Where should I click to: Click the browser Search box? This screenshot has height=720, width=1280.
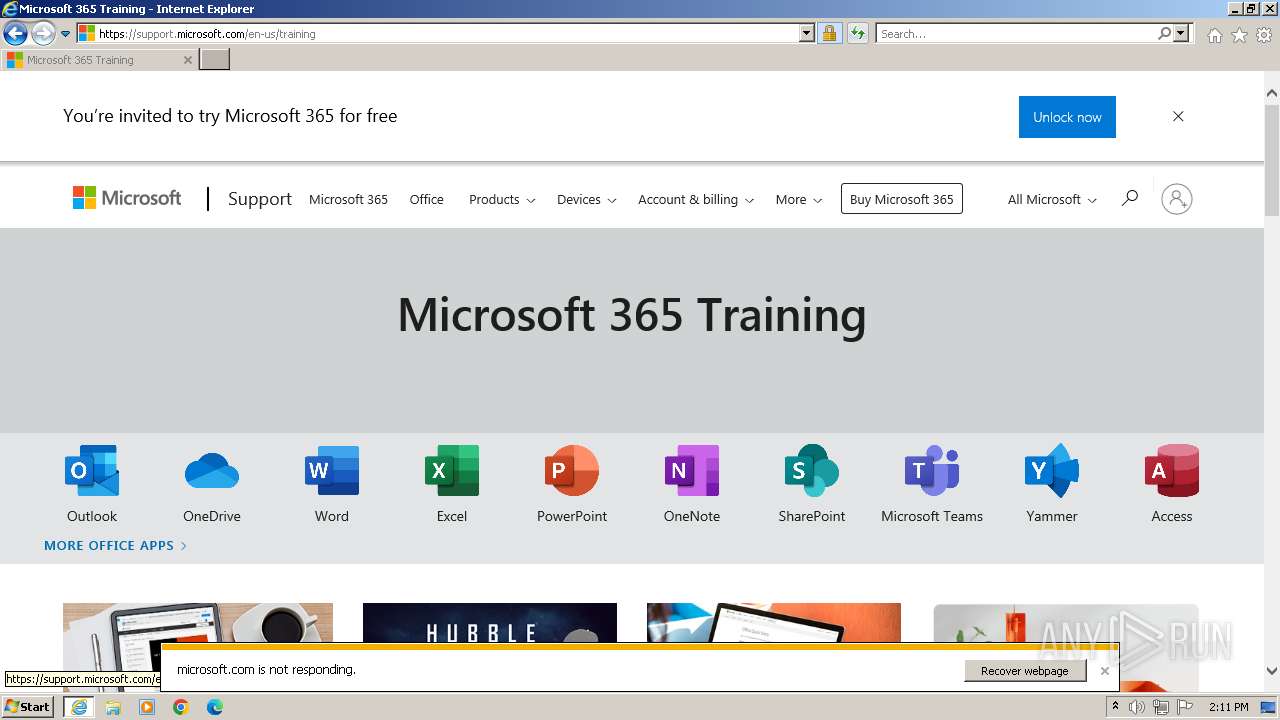1016,33
